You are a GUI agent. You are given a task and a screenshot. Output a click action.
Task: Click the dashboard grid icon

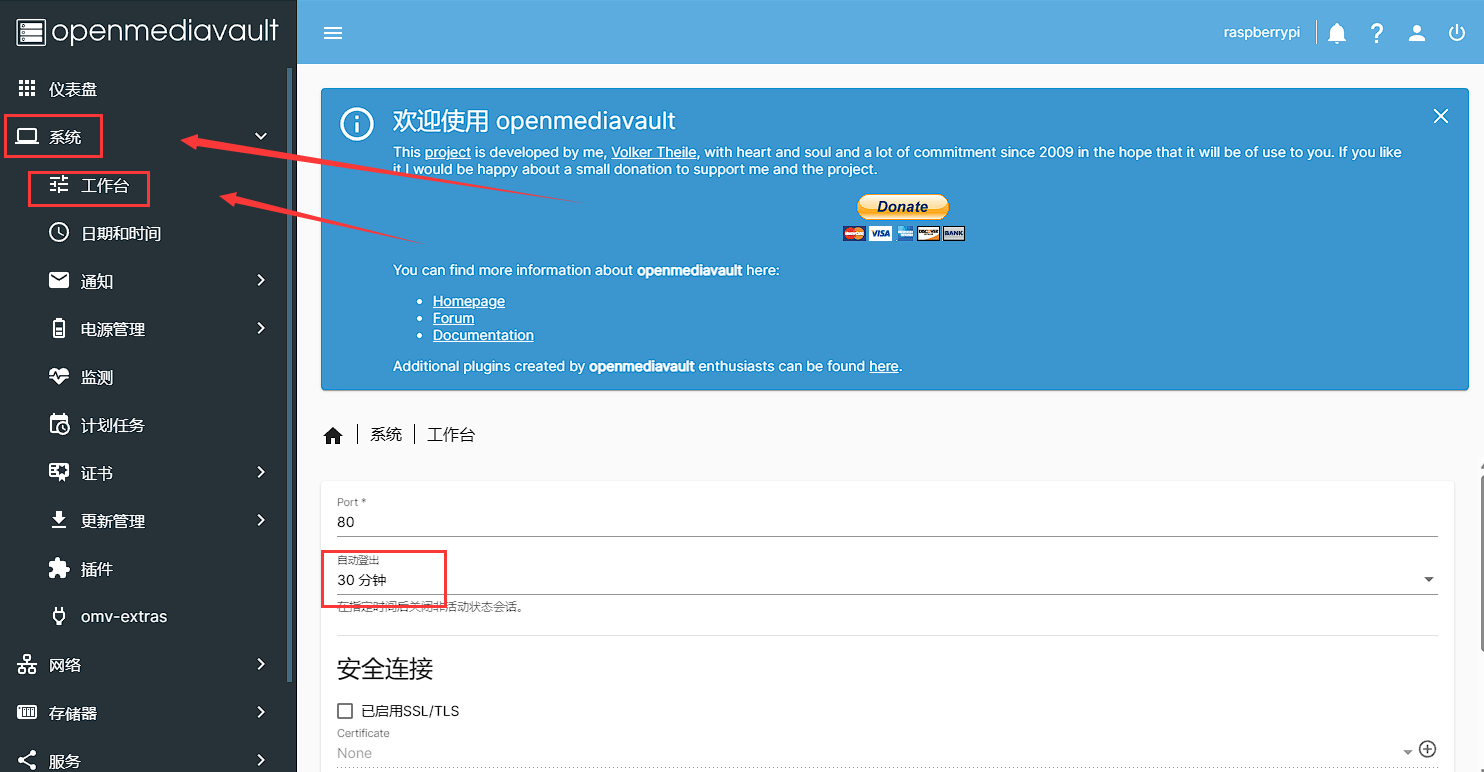pos(27,89)
